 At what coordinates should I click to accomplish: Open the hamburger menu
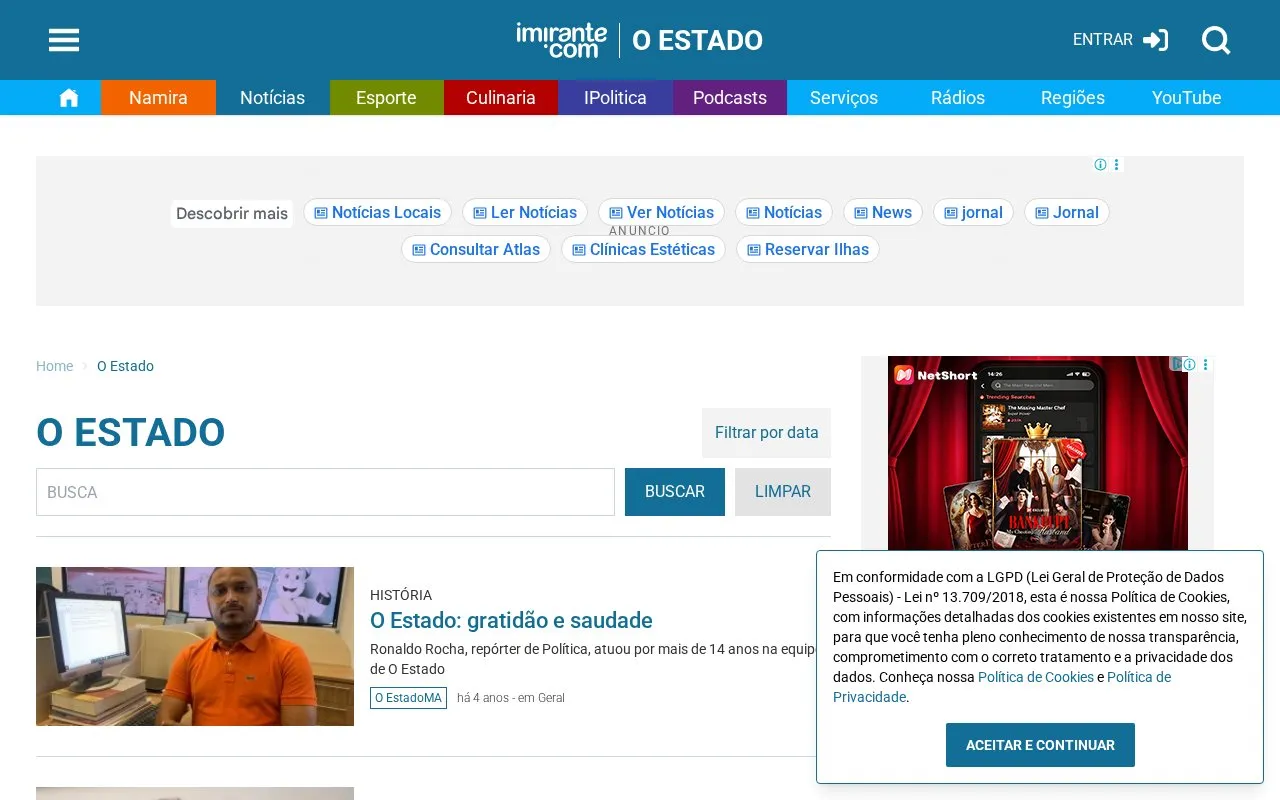pos(64,40)
